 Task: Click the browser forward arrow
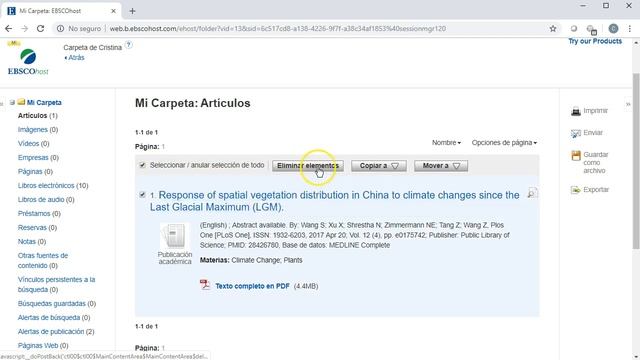pos(24,29)
